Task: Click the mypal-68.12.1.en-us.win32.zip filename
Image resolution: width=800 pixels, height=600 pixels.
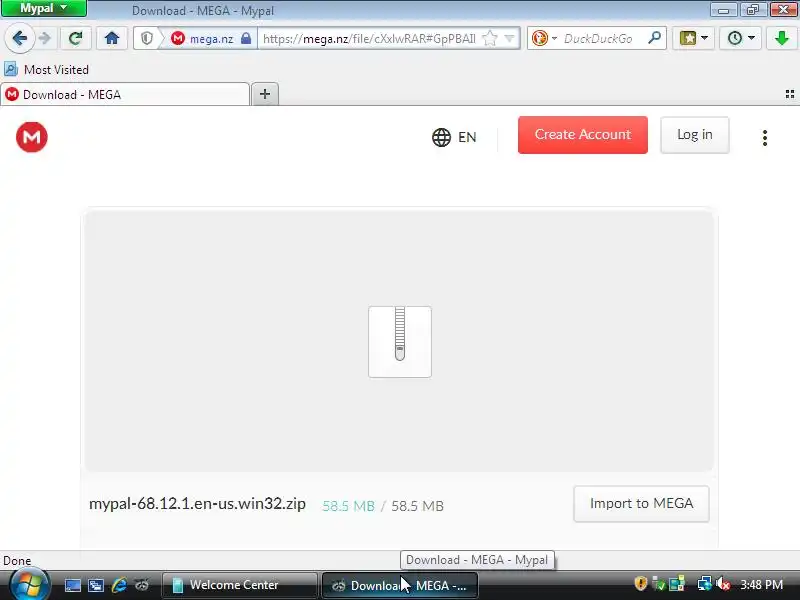Action: click(x=197, y=504)
